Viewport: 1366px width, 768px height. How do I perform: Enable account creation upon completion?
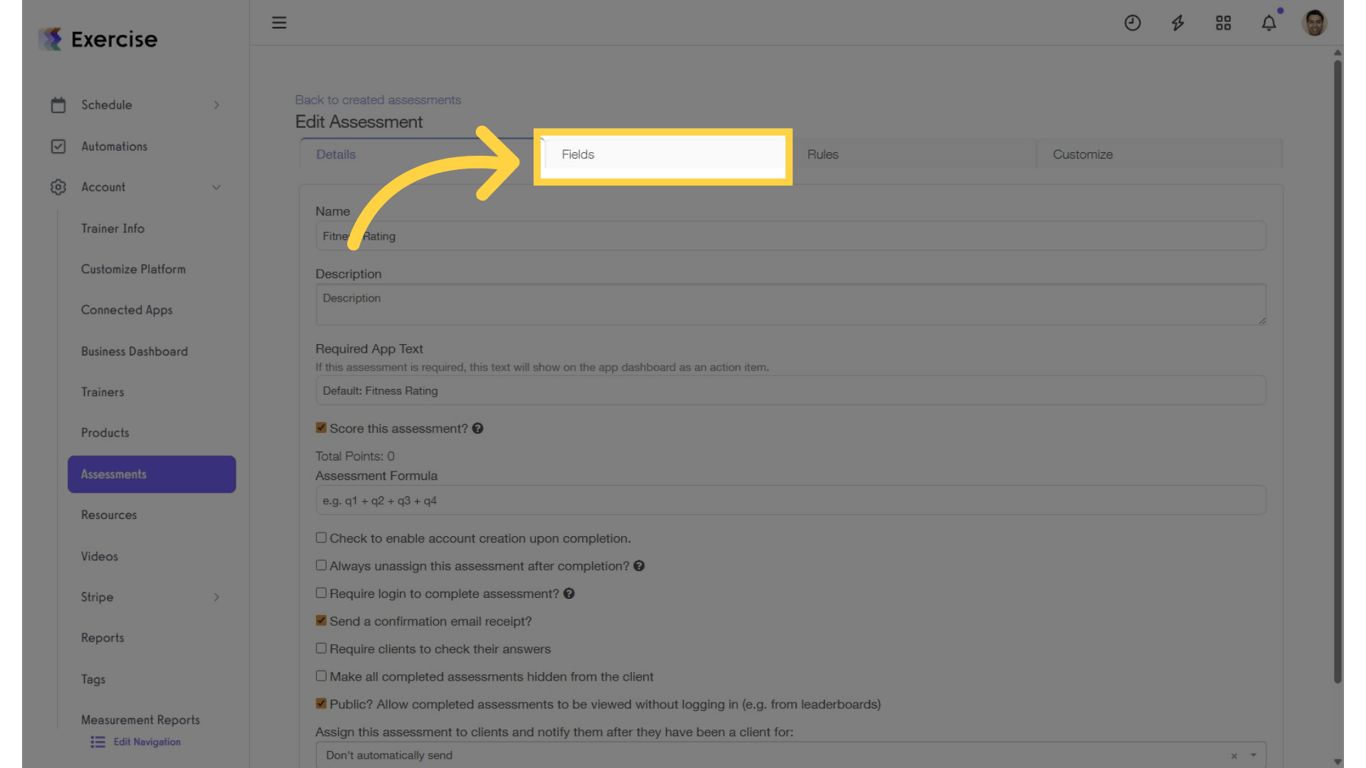[x=321, y=537]
